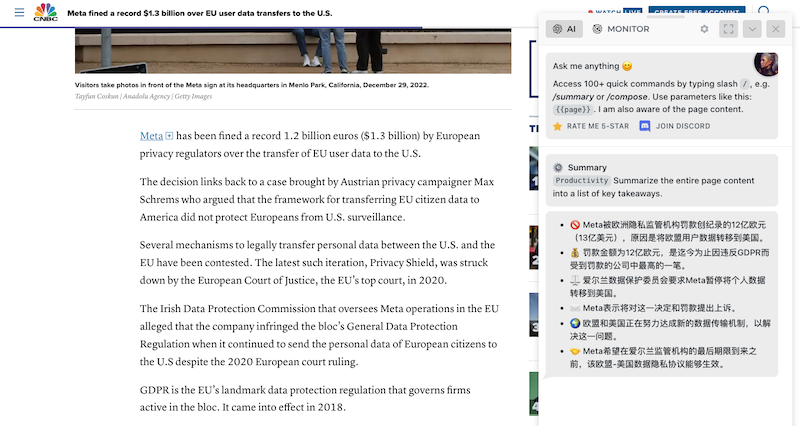Click the yellow star rating icon

(x=557, y=126)
